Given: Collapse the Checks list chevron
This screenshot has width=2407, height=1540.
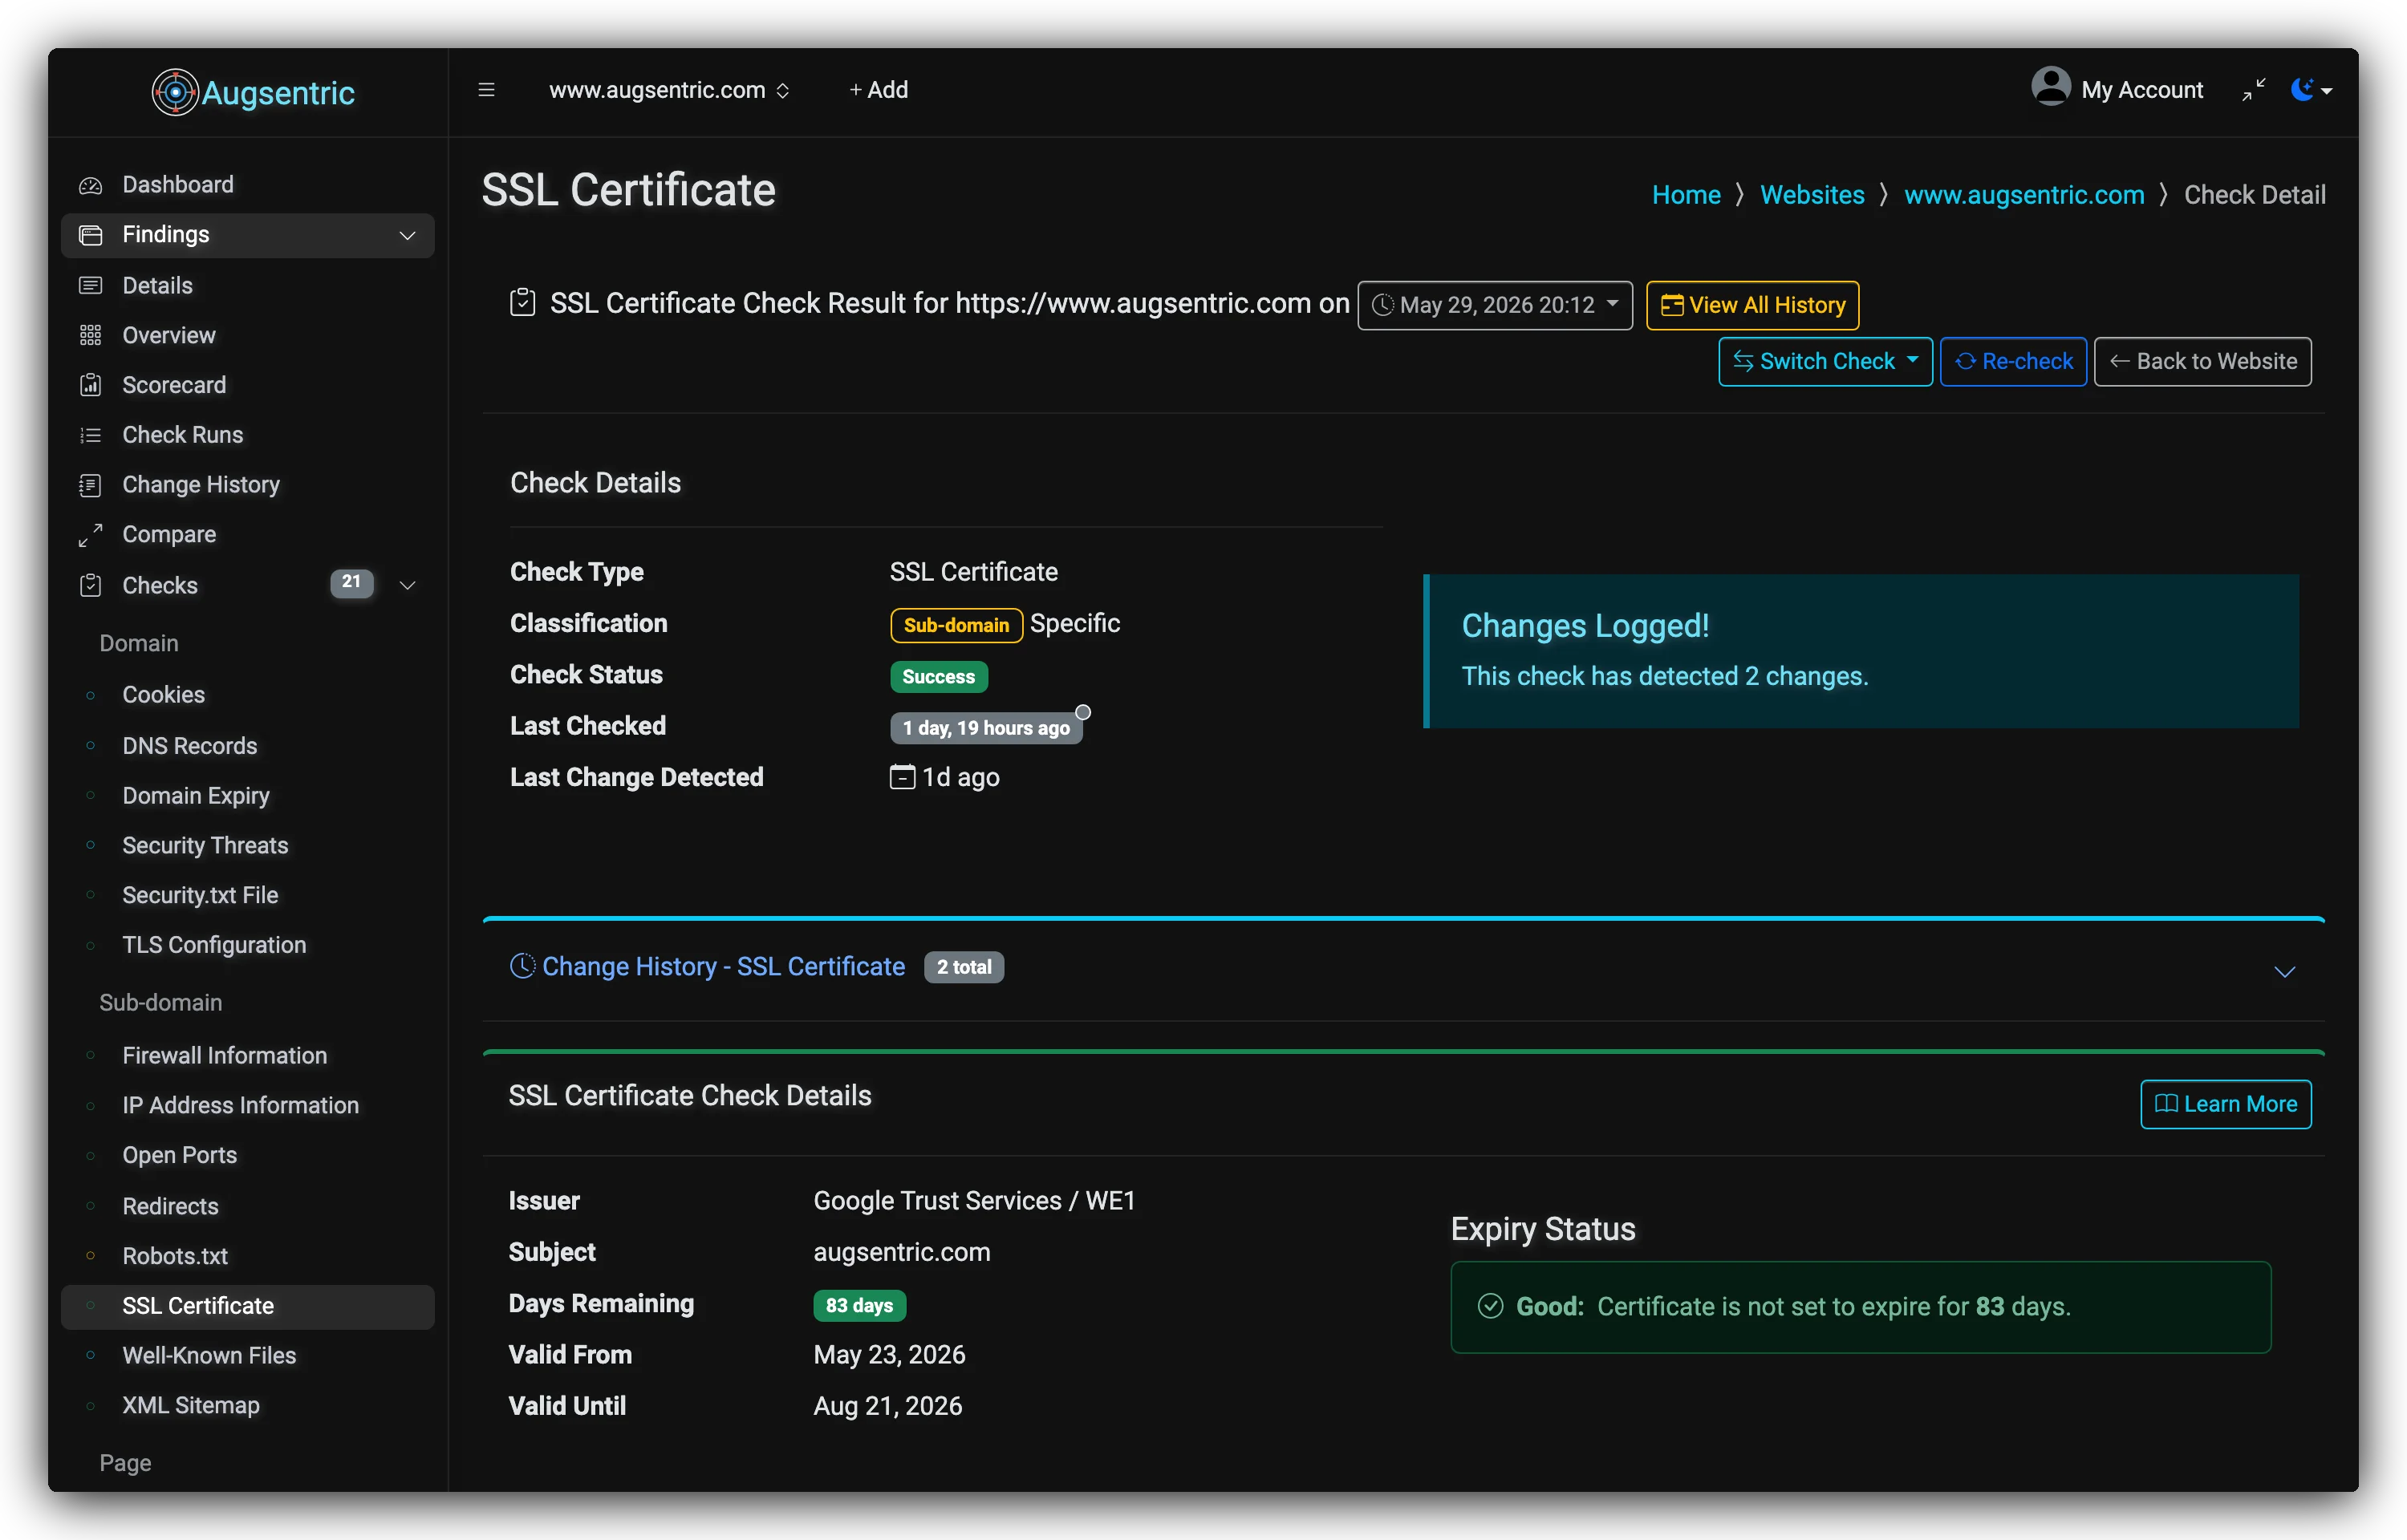Looking at the screenshot, I should click(407, 585).
